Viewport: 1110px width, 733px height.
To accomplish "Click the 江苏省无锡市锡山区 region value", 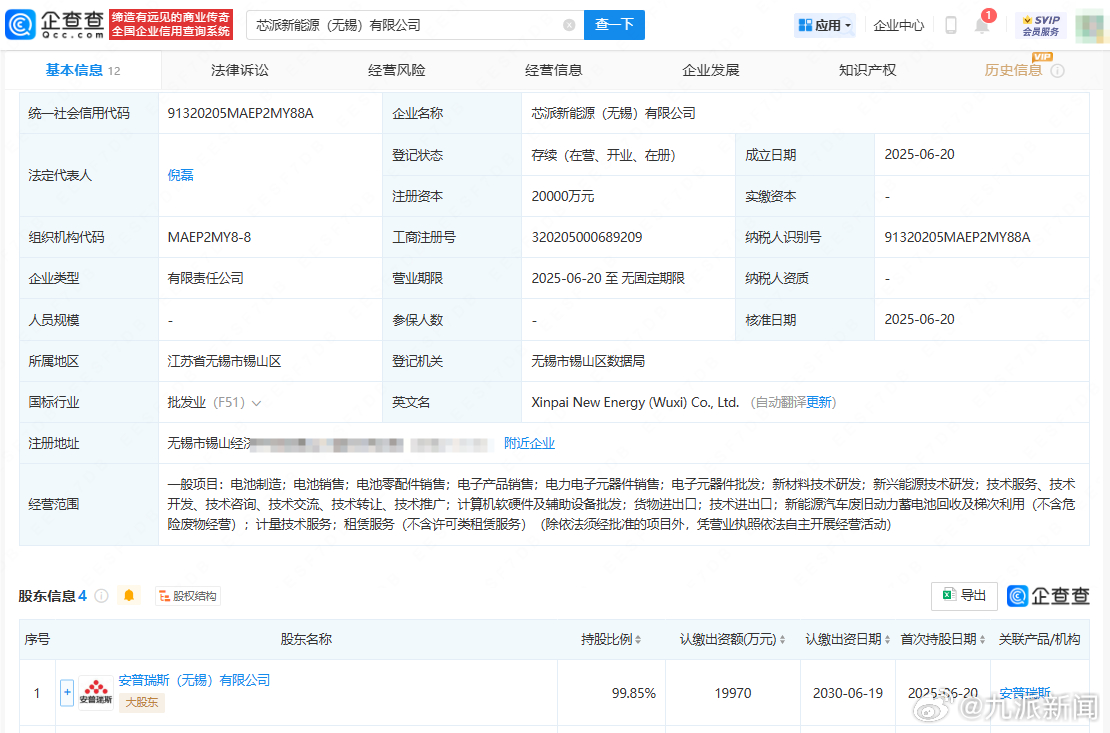I will click(x=224, y=361).
